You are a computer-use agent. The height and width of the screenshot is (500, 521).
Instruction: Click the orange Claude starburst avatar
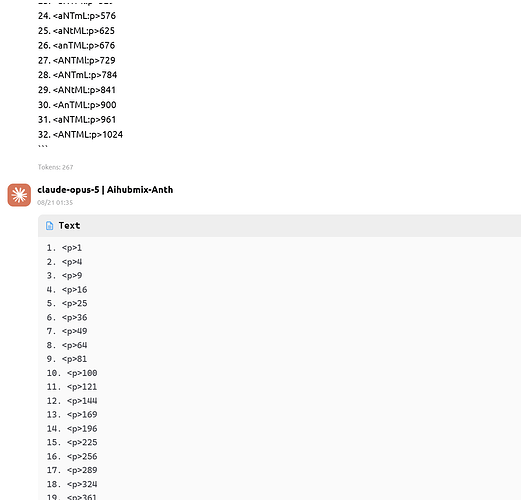[19, 195]
